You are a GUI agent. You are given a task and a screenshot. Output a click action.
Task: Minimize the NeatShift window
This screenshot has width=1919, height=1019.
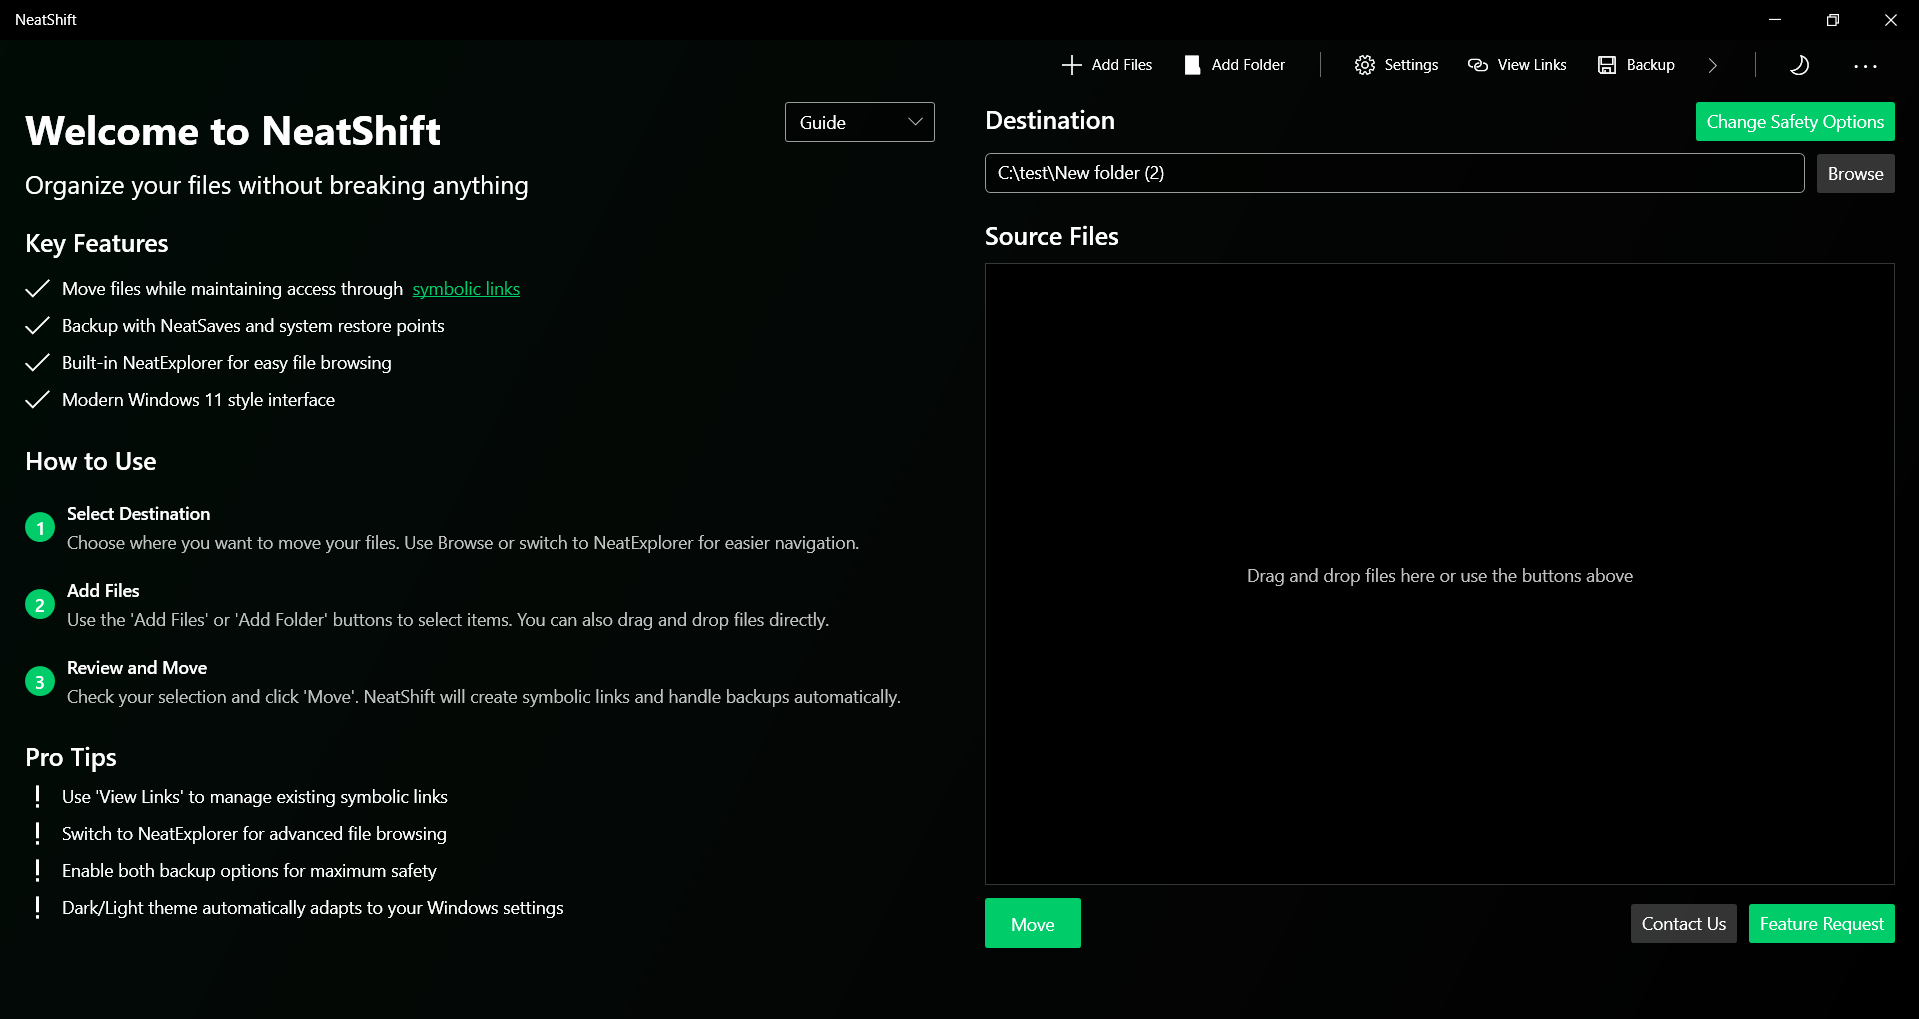pos(1775,20)
